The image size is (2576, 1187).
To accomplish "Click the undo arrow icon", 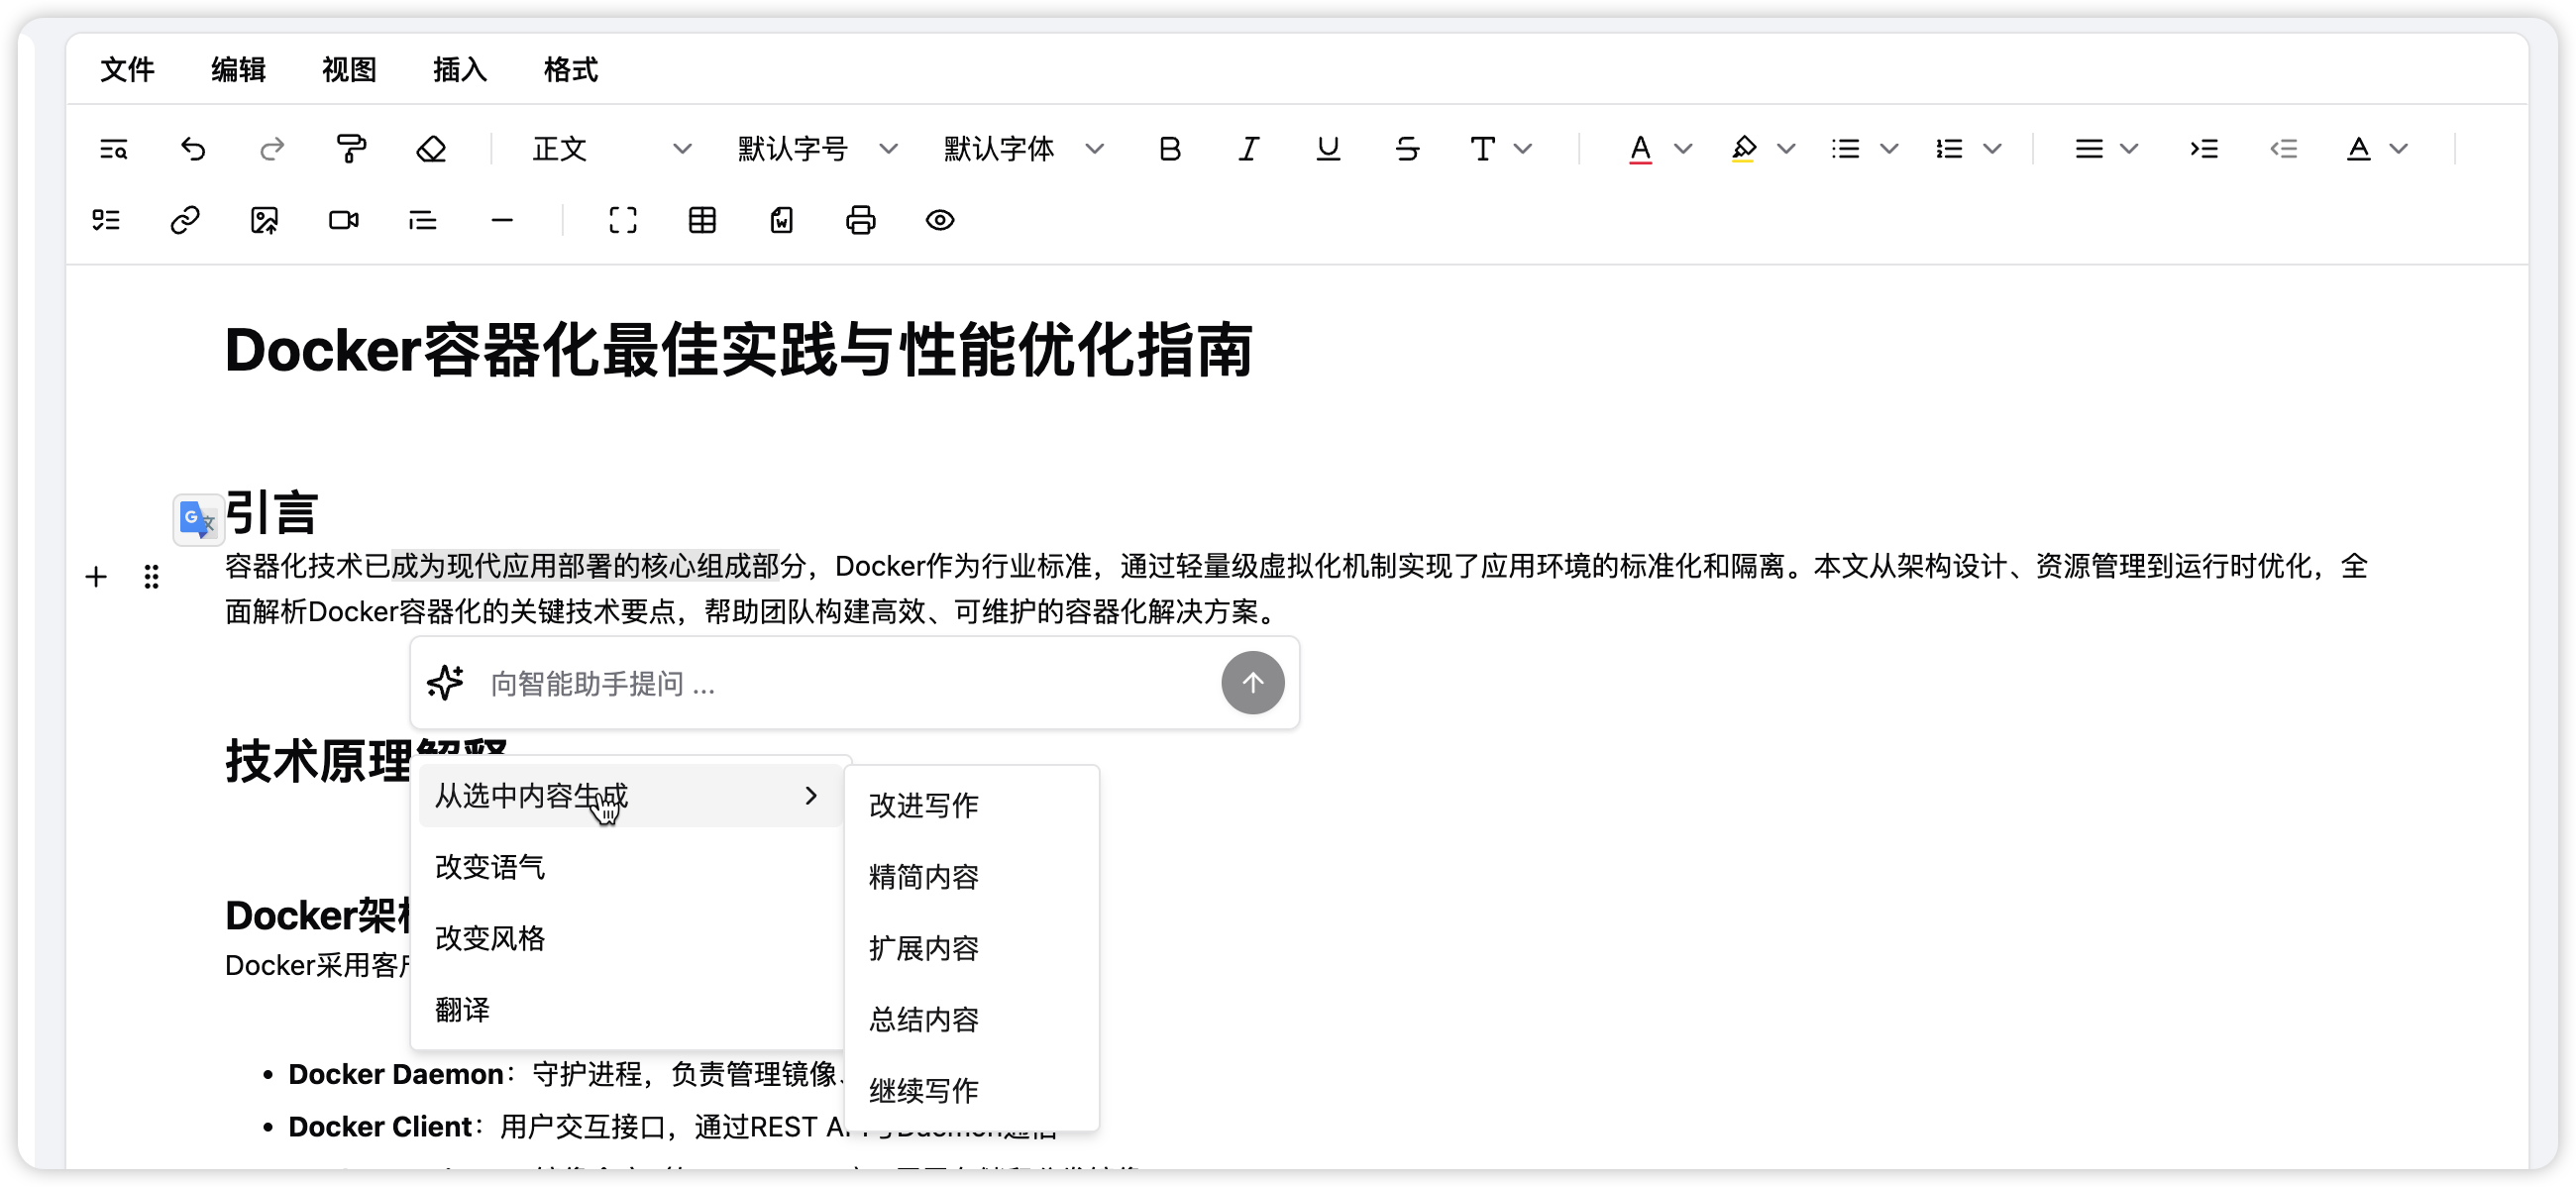I will [x=193, y=149].
